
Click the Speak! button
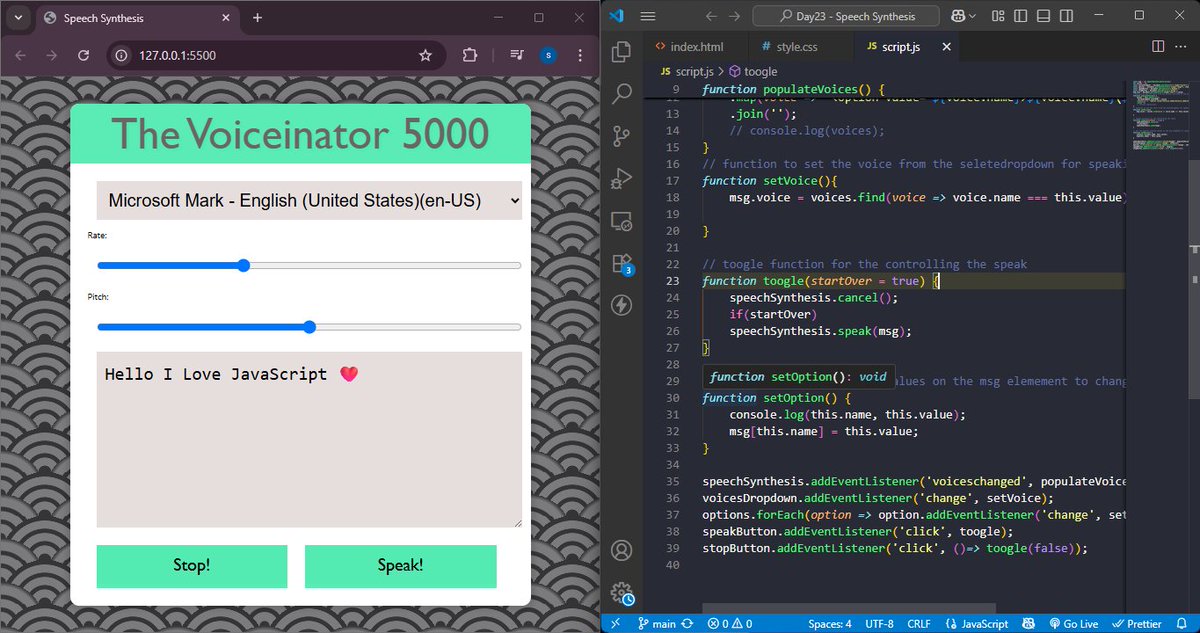tap(401, 566)
